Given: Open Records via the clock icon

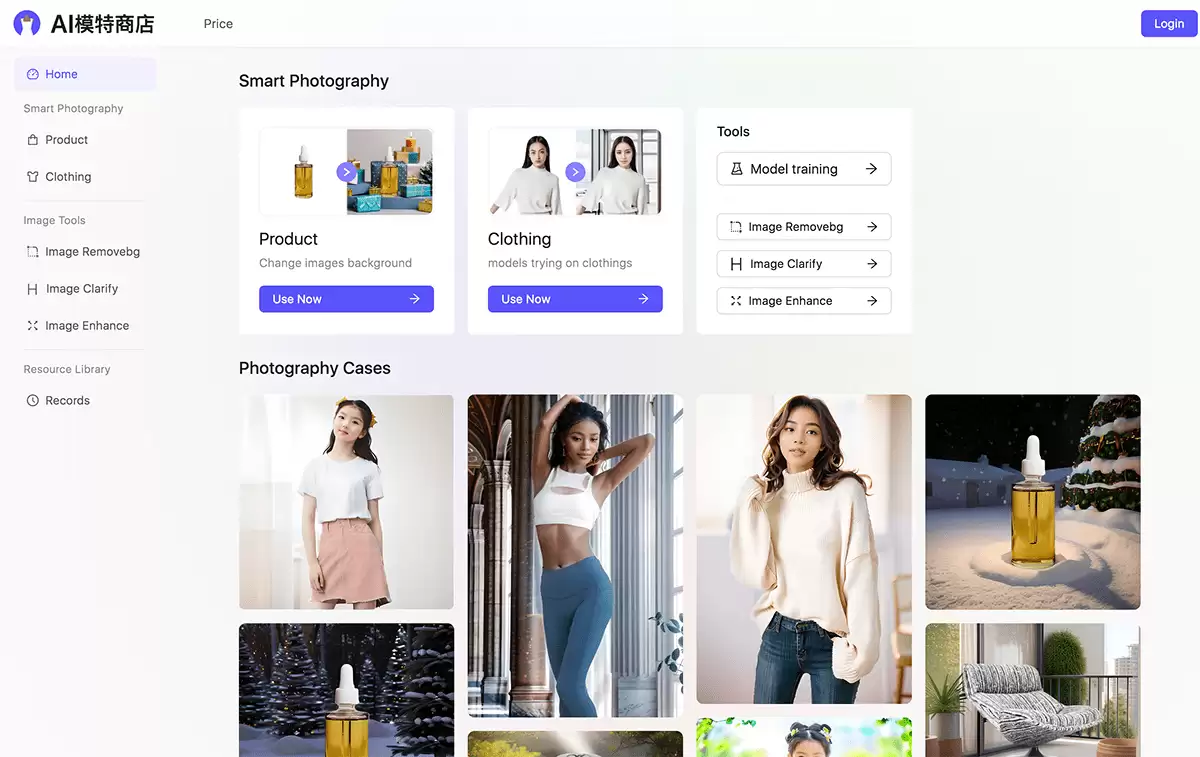Looking at the screenshot, I should coord(33,400).
